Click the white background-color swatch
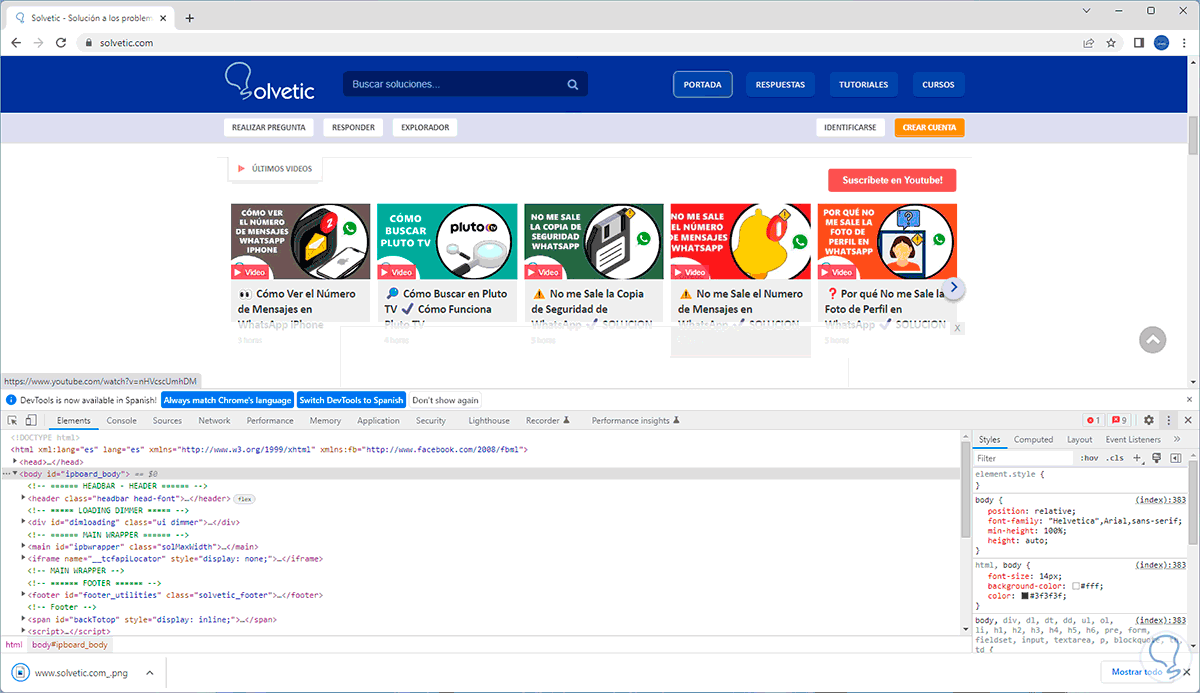This screenshot has width=1200, height=693. (x=1075, y=586)
